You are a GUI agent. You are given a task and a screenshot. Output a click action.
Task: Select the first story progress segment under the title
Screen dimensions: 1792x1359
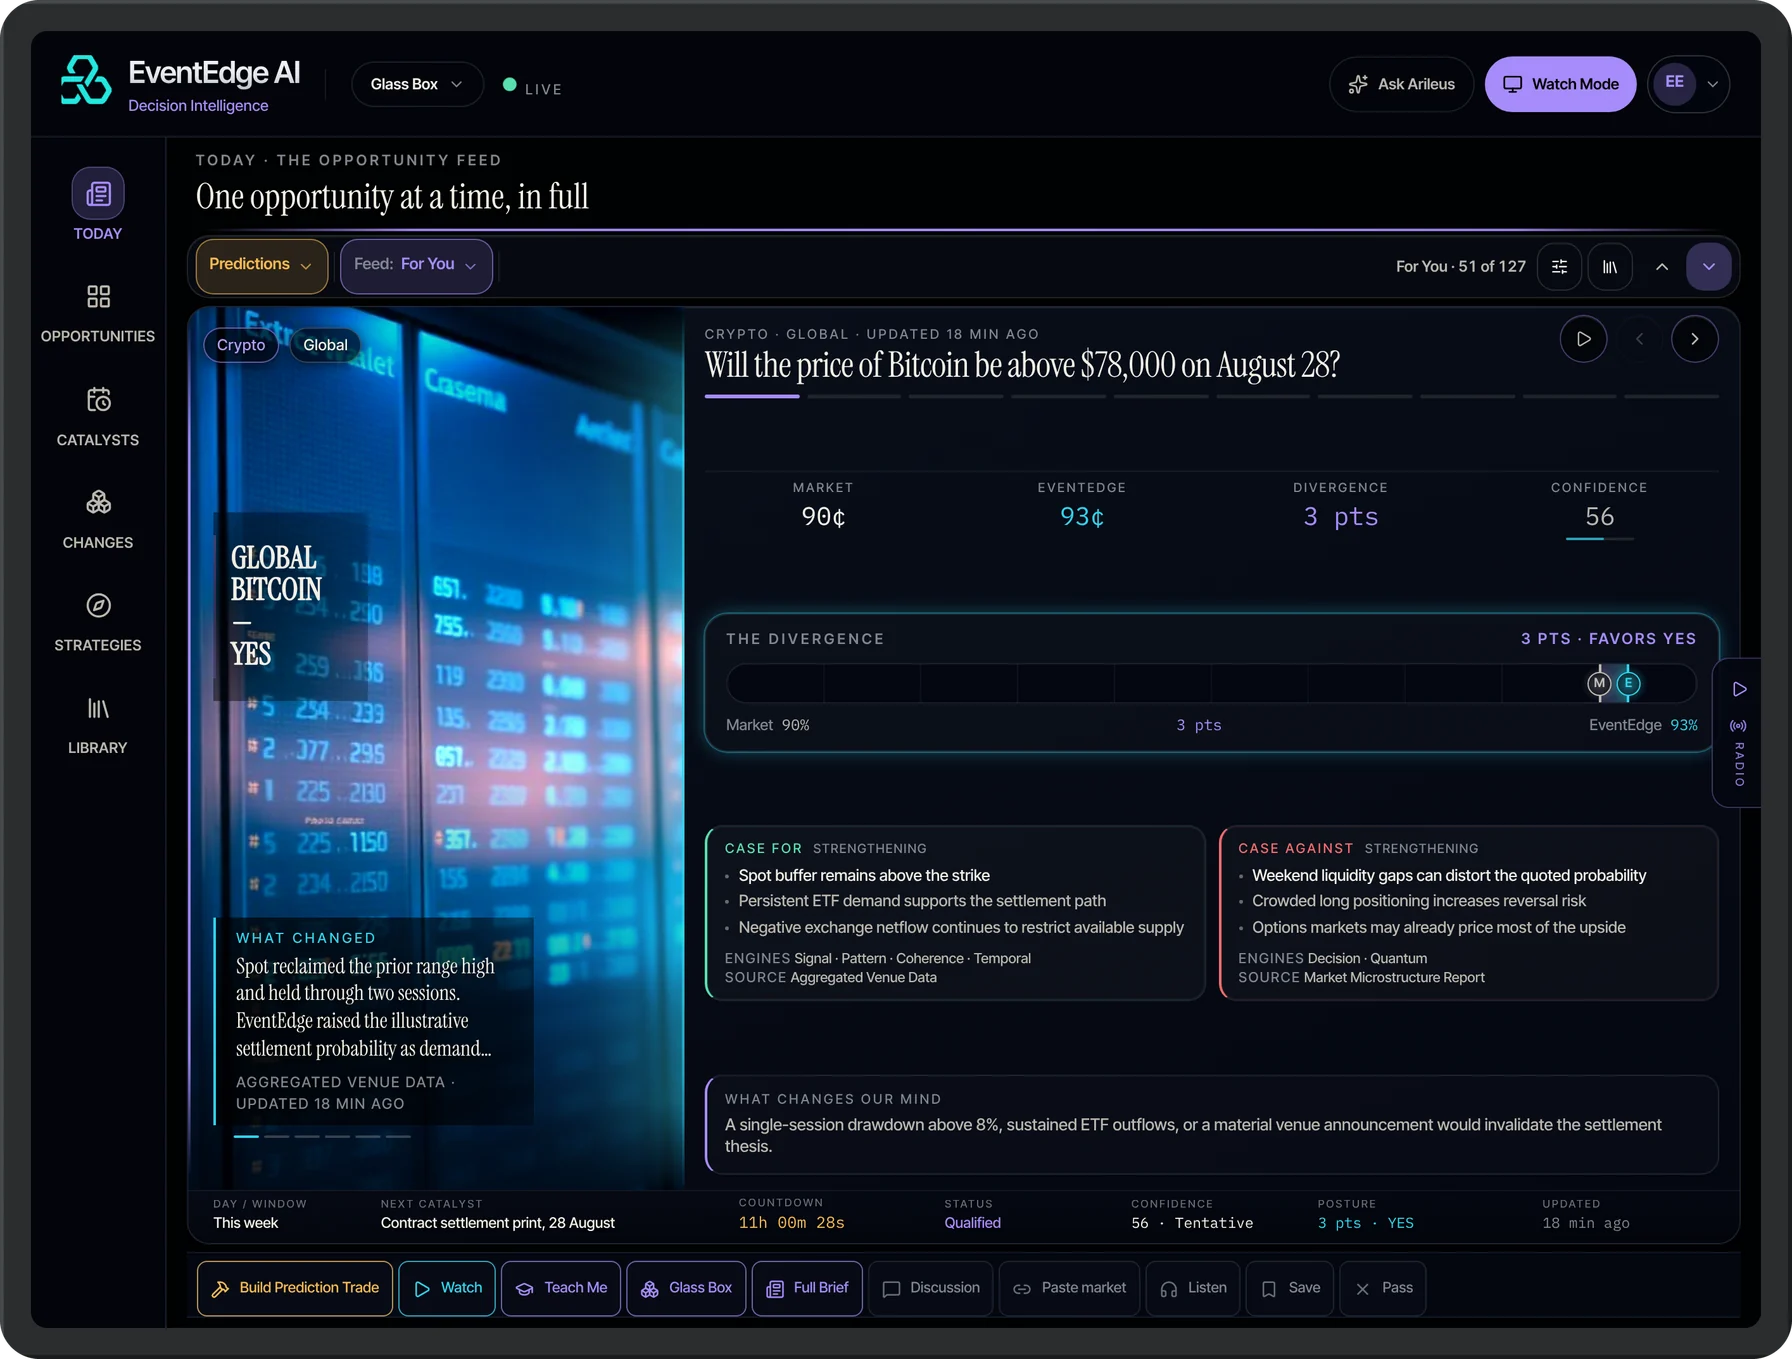tap(752, 396)
